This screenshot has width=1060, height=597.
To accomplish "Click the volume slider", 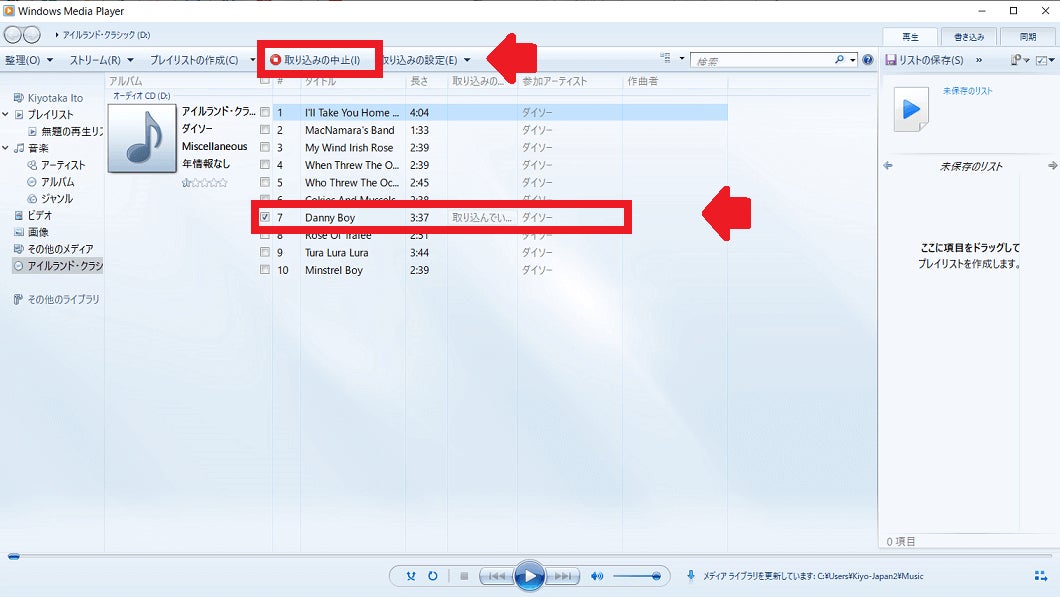I will [x=636, y=576].
